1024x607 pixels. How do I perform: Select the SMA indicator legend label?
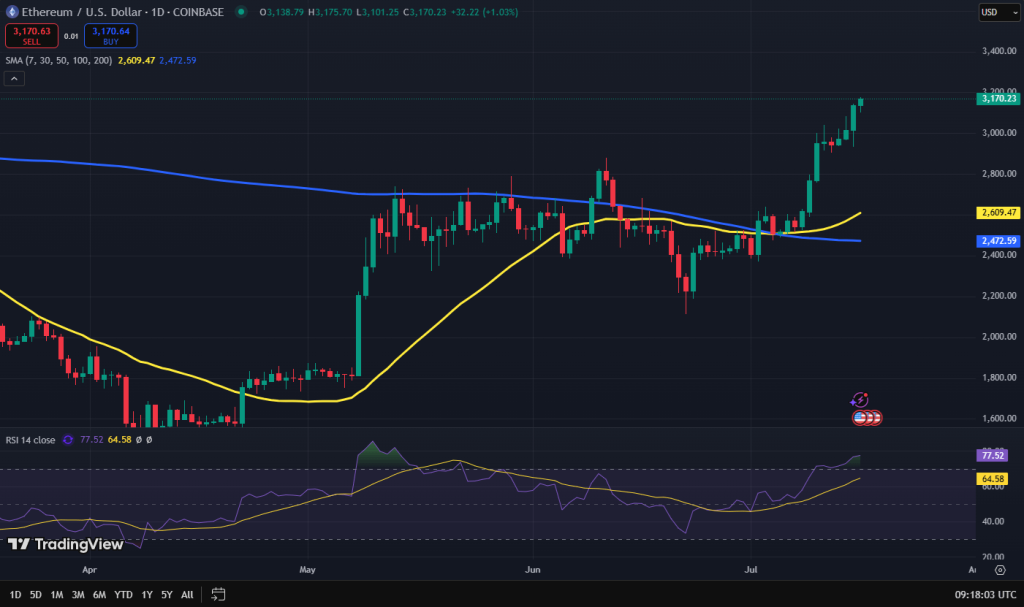point(59,60)
